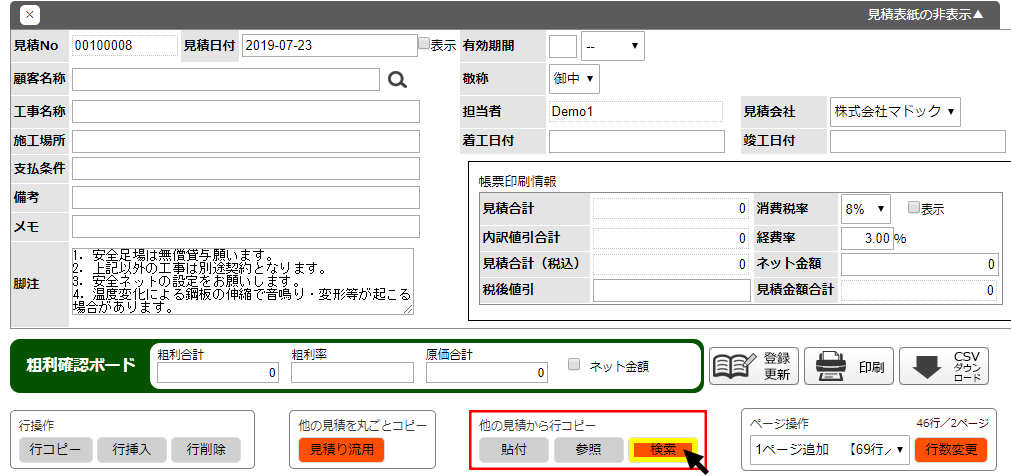The height and width of the screenshot is (476, 1011).
Task: Collapse the header via 見積表紙の非表示
Action: pyautogui.click(x=924, y=15)
